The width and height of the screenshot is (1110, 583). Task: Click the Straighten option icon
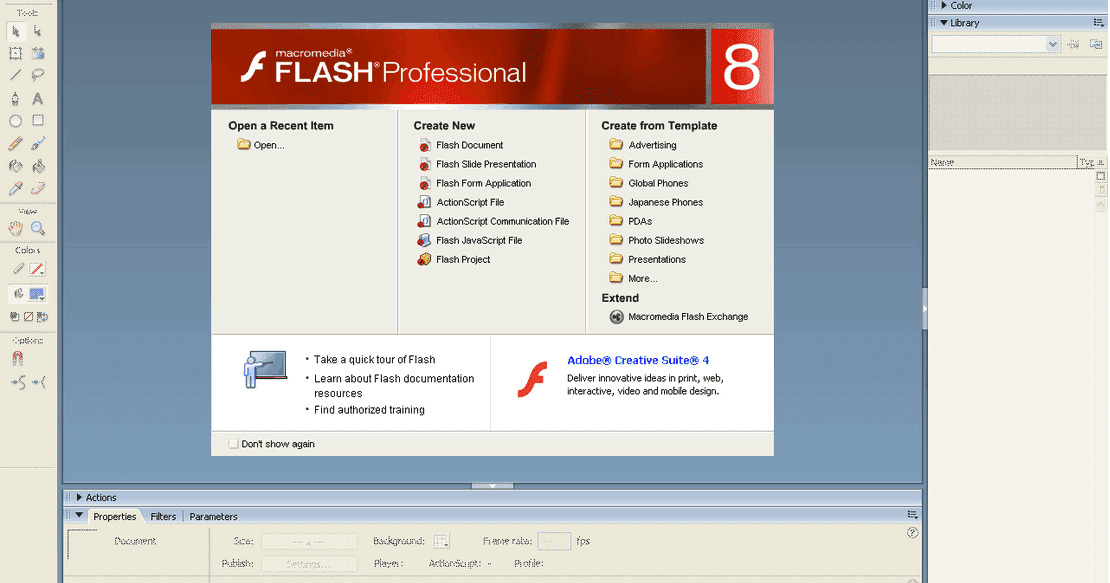point(39,383)
